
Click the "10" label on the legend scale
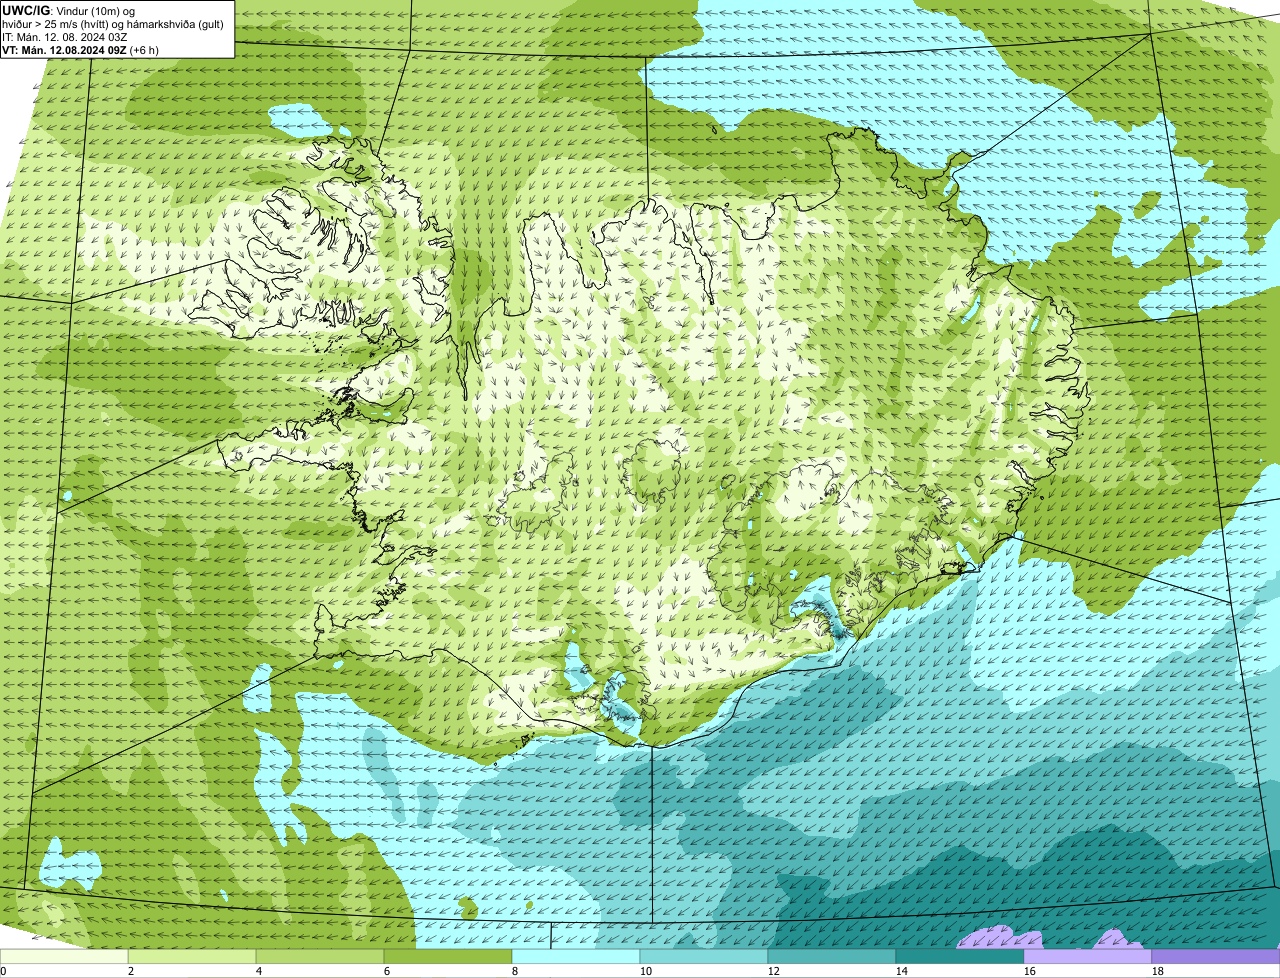click(646, 971)
